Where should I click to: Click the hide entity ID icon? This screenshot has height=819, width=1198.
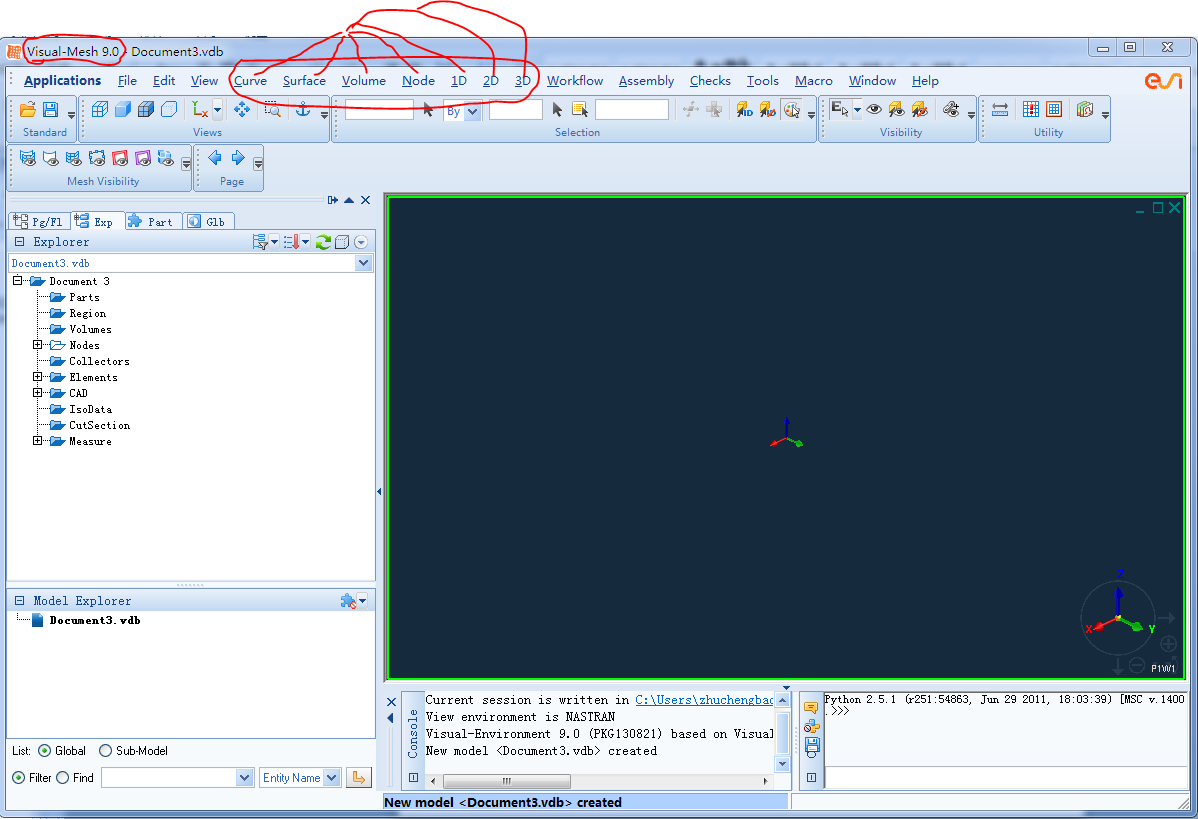pos(768,110)
